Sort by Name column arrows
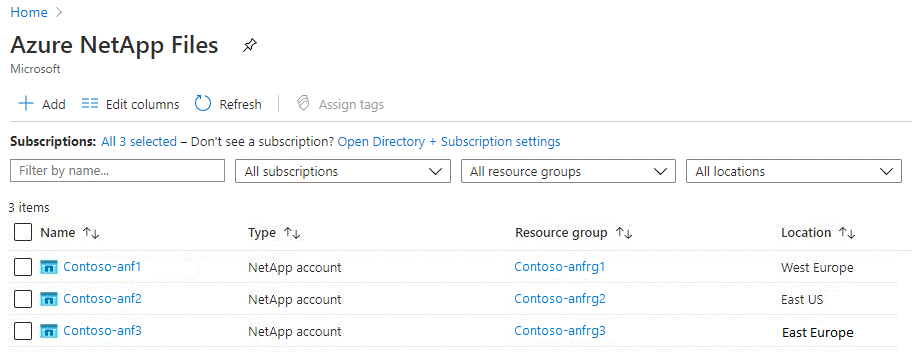The width and height of the screenshot is (921, 361). point(90,233)
